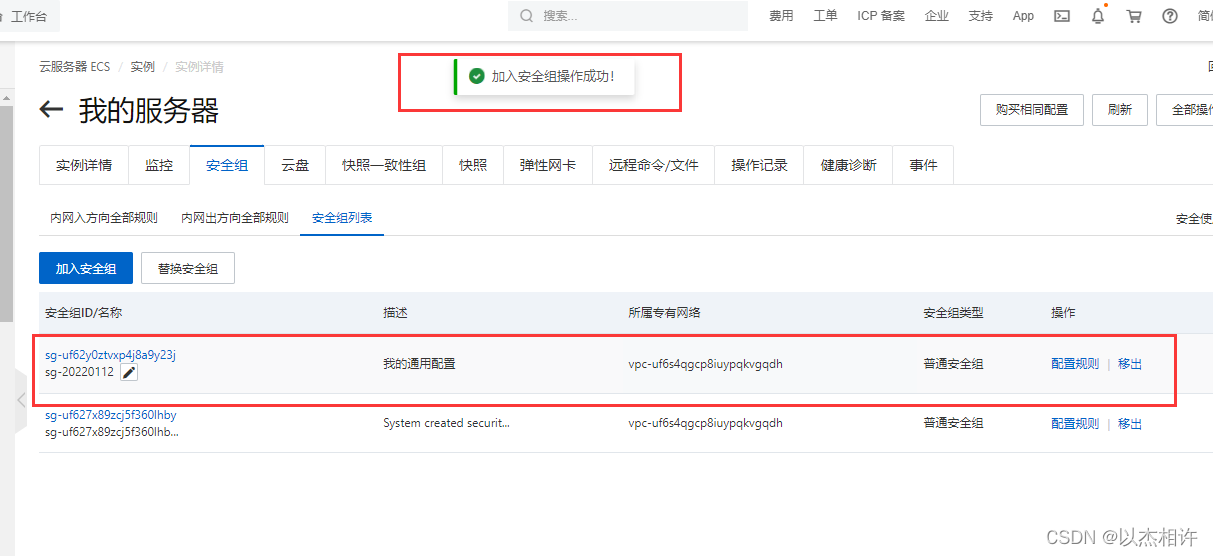Switch to 快照 tab
1213x556 pixels.
(473, 165)
